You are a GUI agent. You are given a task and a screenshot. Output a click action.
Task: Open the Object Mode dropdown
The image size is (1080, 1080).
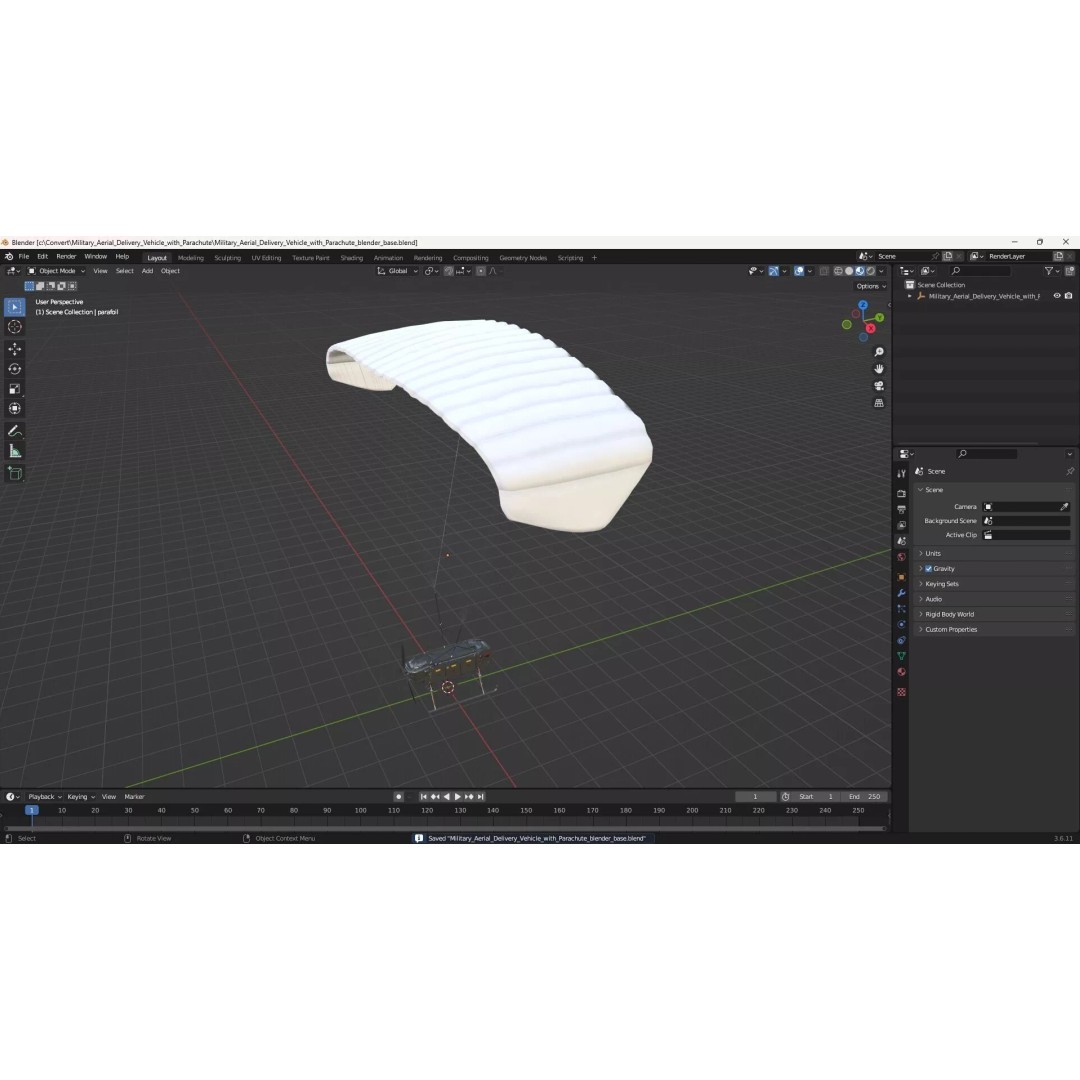[x=56, y=271]
